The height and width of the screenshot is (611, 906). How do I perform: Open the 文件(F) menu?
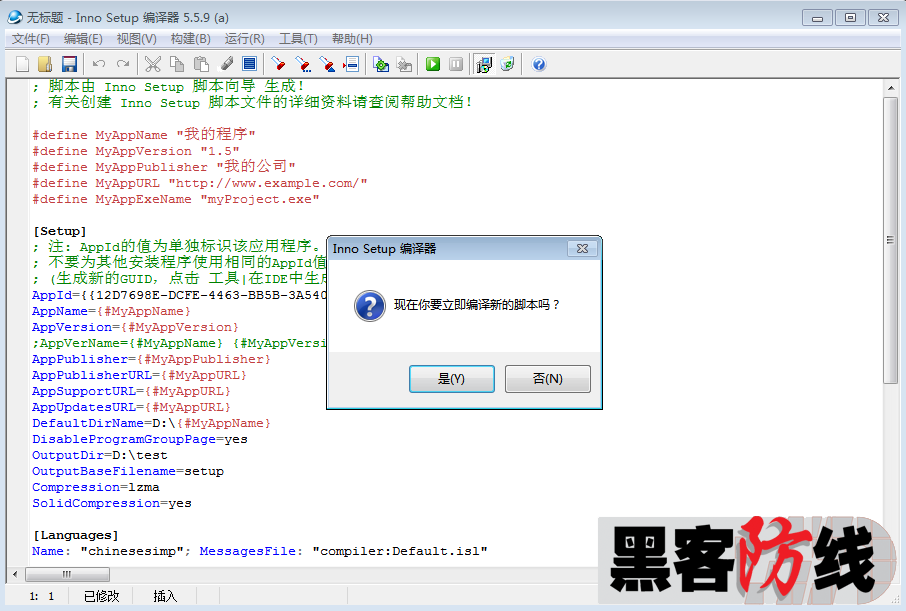coord(31,39)
